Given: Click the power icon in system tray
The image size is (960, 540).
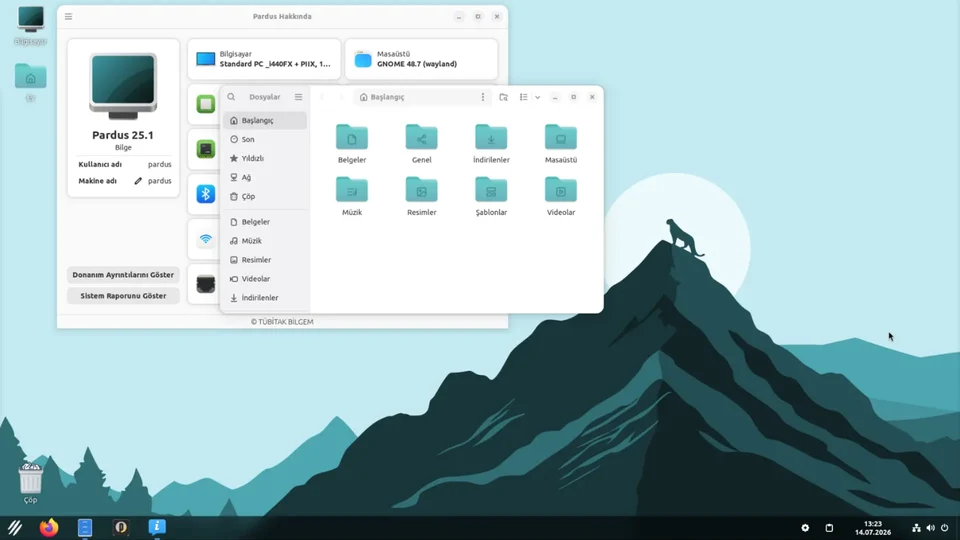Looking at the screenshot, I should (x=945, y=528).
